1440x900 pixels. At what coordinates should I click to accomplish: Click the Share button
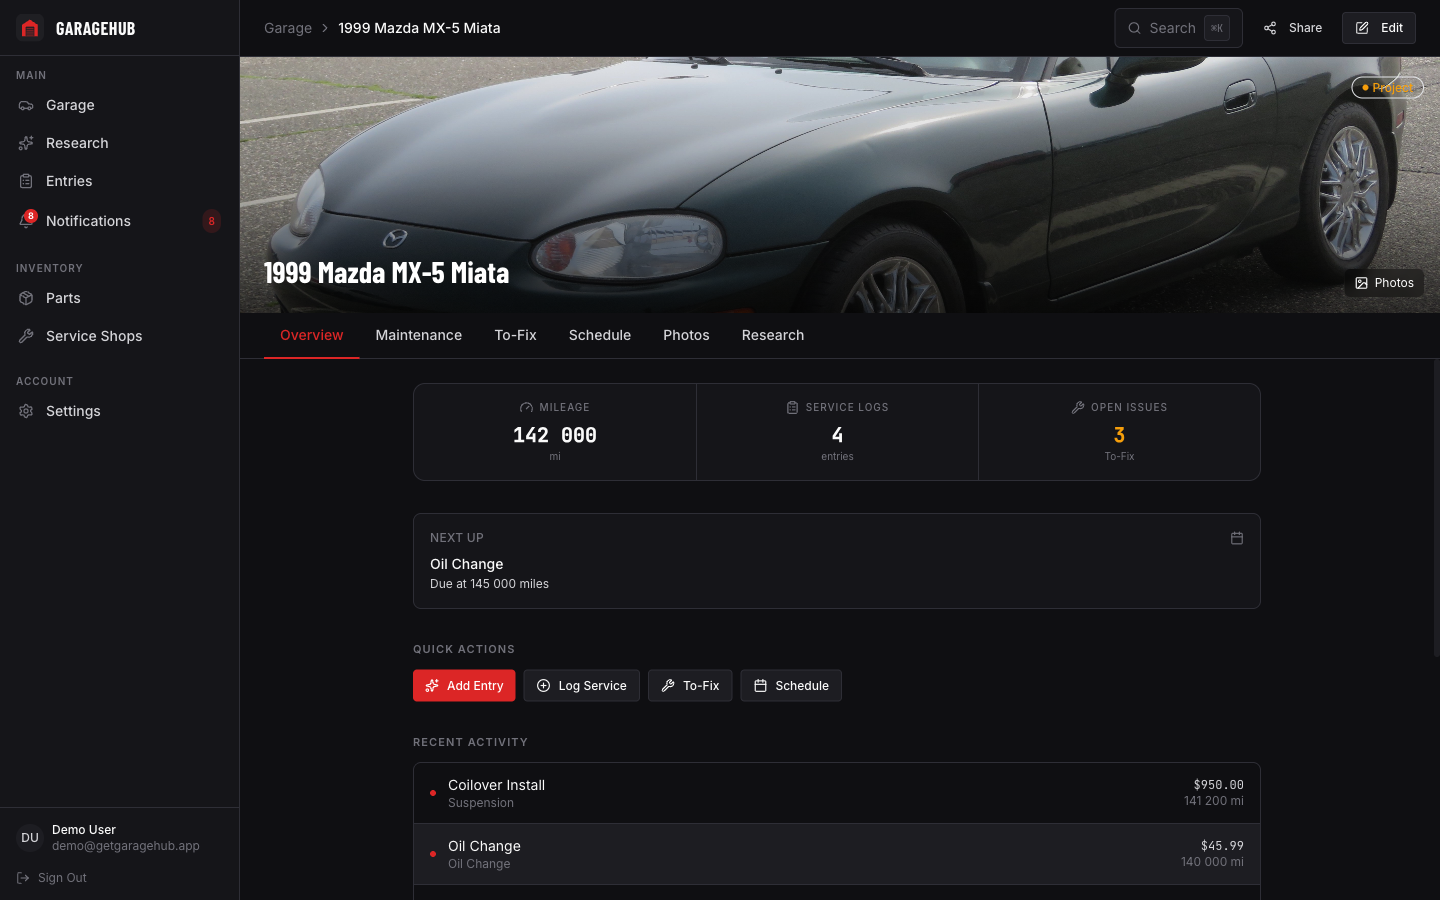coord(1292,28)
